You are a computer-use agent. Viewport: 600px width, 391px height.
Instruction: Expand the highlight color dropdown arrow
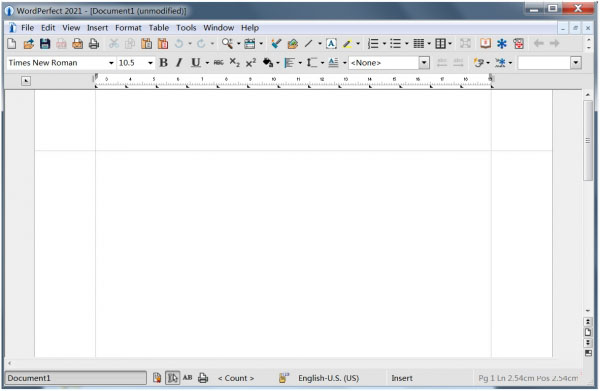click(x=358, y=44)
